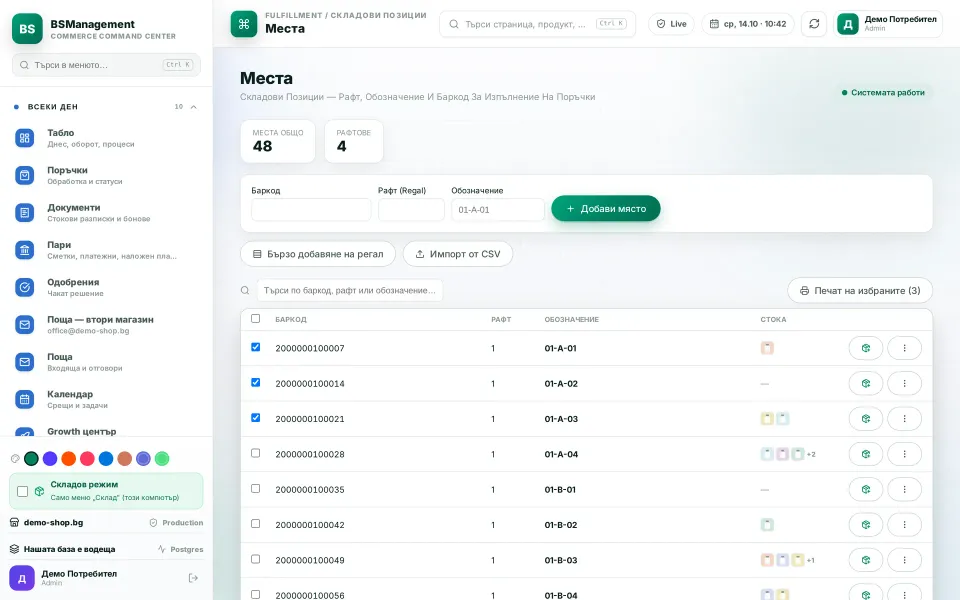This screenshot has width=960, height=600.
Task: Click the table search field for barcode or shelf
Action: click(350, 291)
